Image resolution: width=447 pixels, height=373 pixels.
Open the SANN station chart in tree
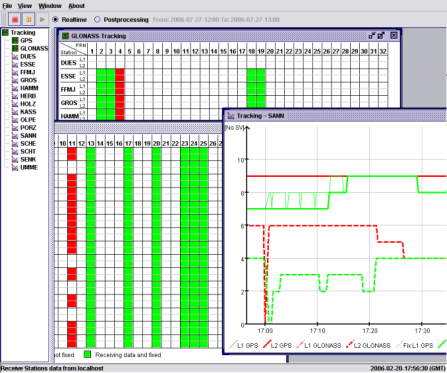tap(24, 136)
